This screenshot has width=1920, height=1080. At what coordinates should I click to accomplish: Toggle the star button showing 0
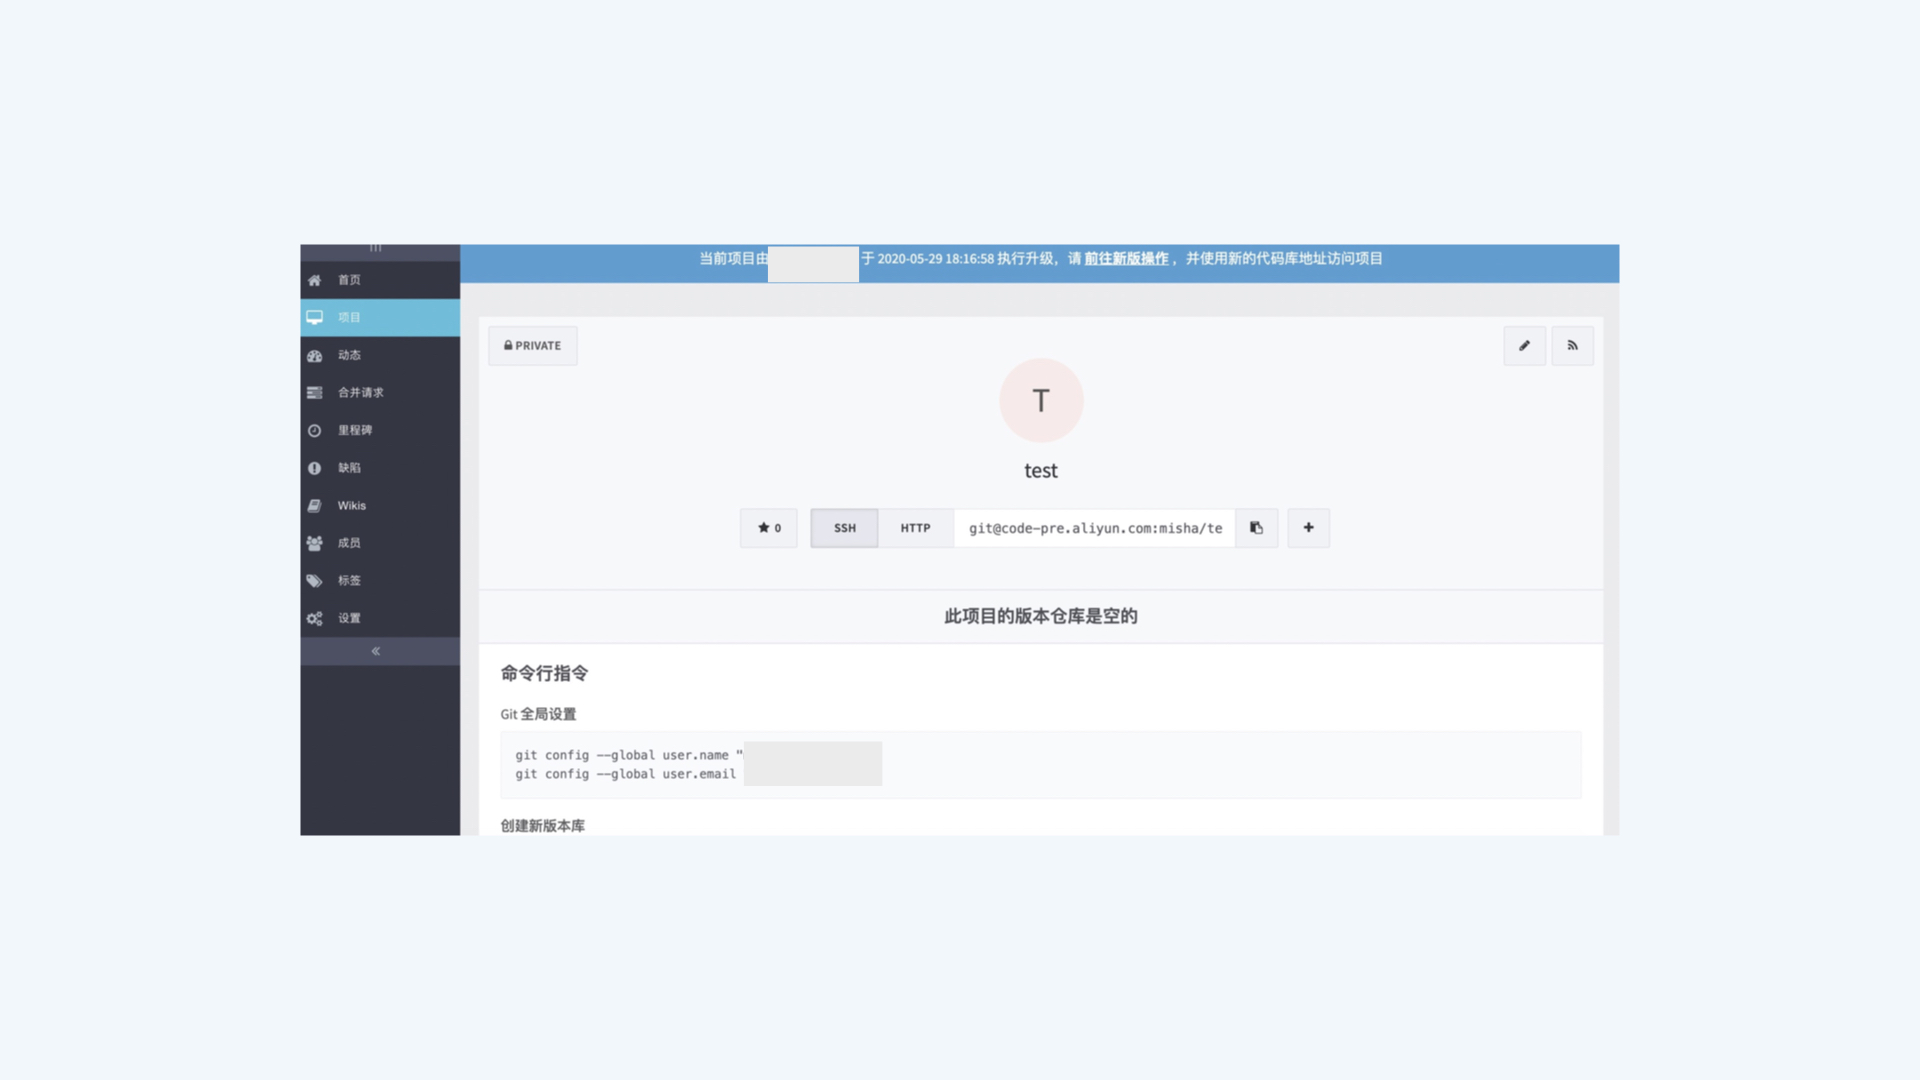[x=768, y=528]
